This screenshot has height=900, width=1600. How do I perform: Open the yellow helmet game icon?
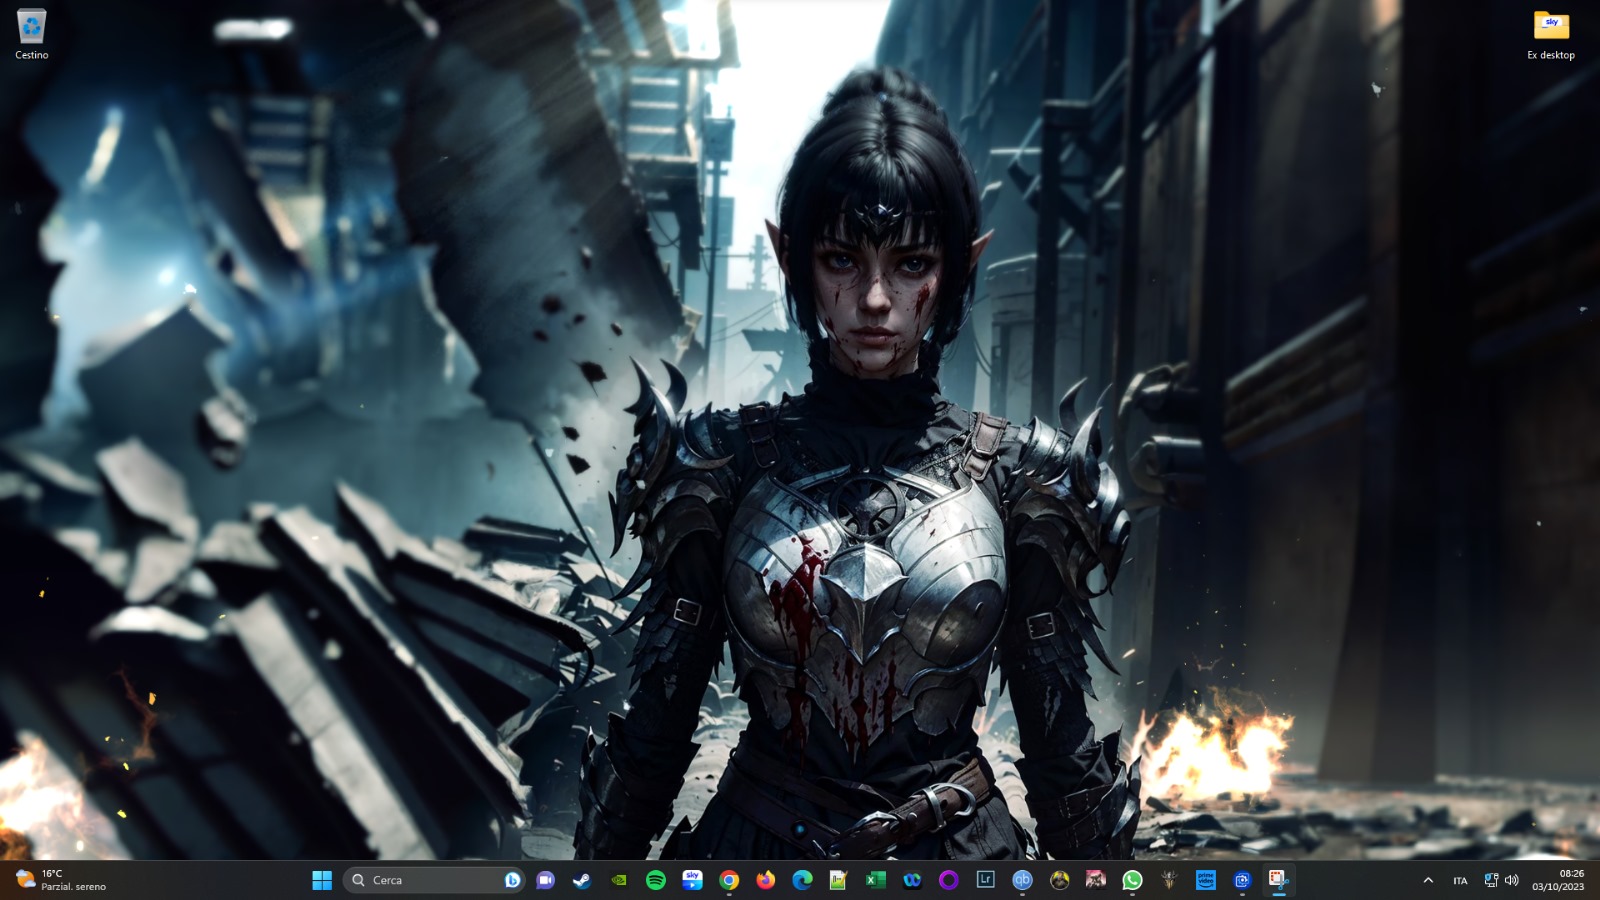point(1059,880)
